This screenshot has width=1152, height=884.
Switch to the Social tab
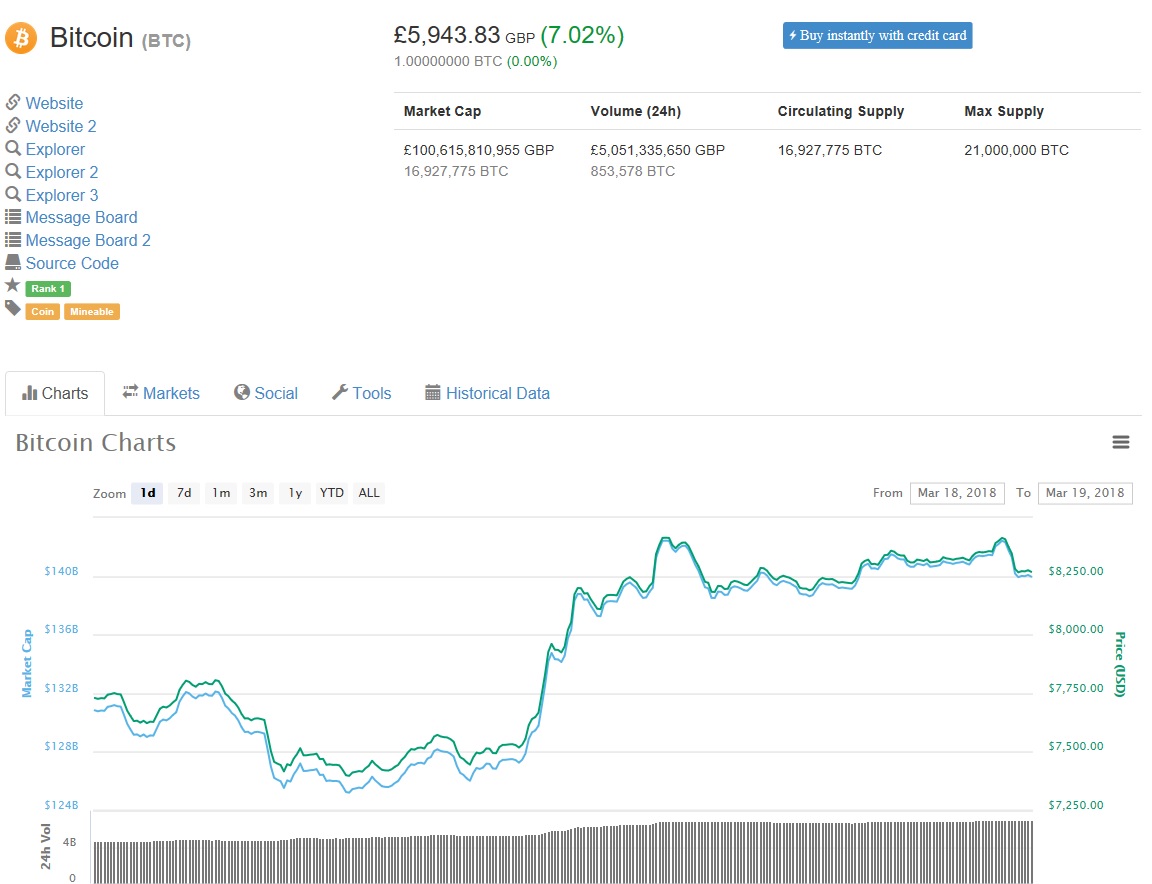tap(266, 393)
